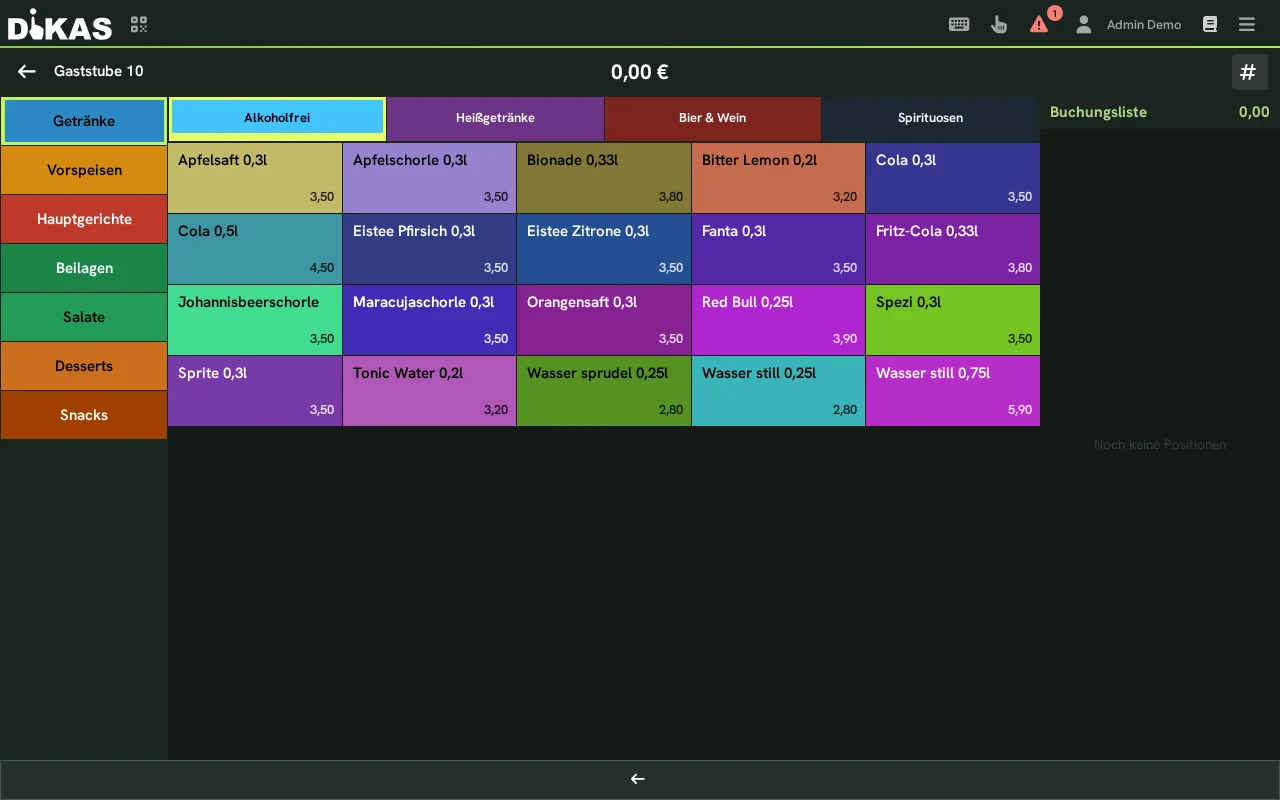
Task: Add Fritz-Cola 0,33l to order
Action: tap(953, 249)
